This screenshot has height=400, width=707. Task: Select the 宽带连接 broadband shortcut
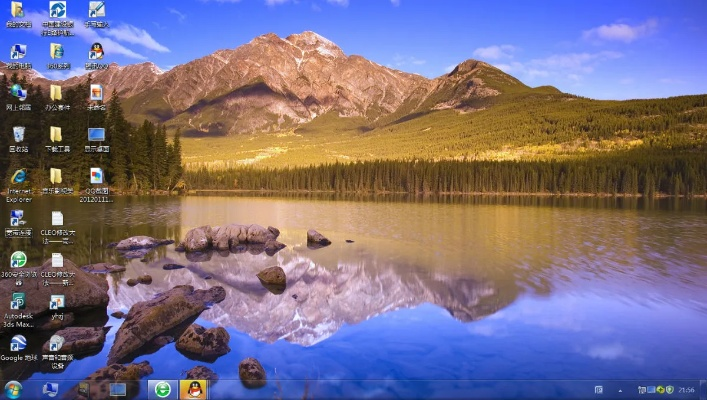coord(18,219)
